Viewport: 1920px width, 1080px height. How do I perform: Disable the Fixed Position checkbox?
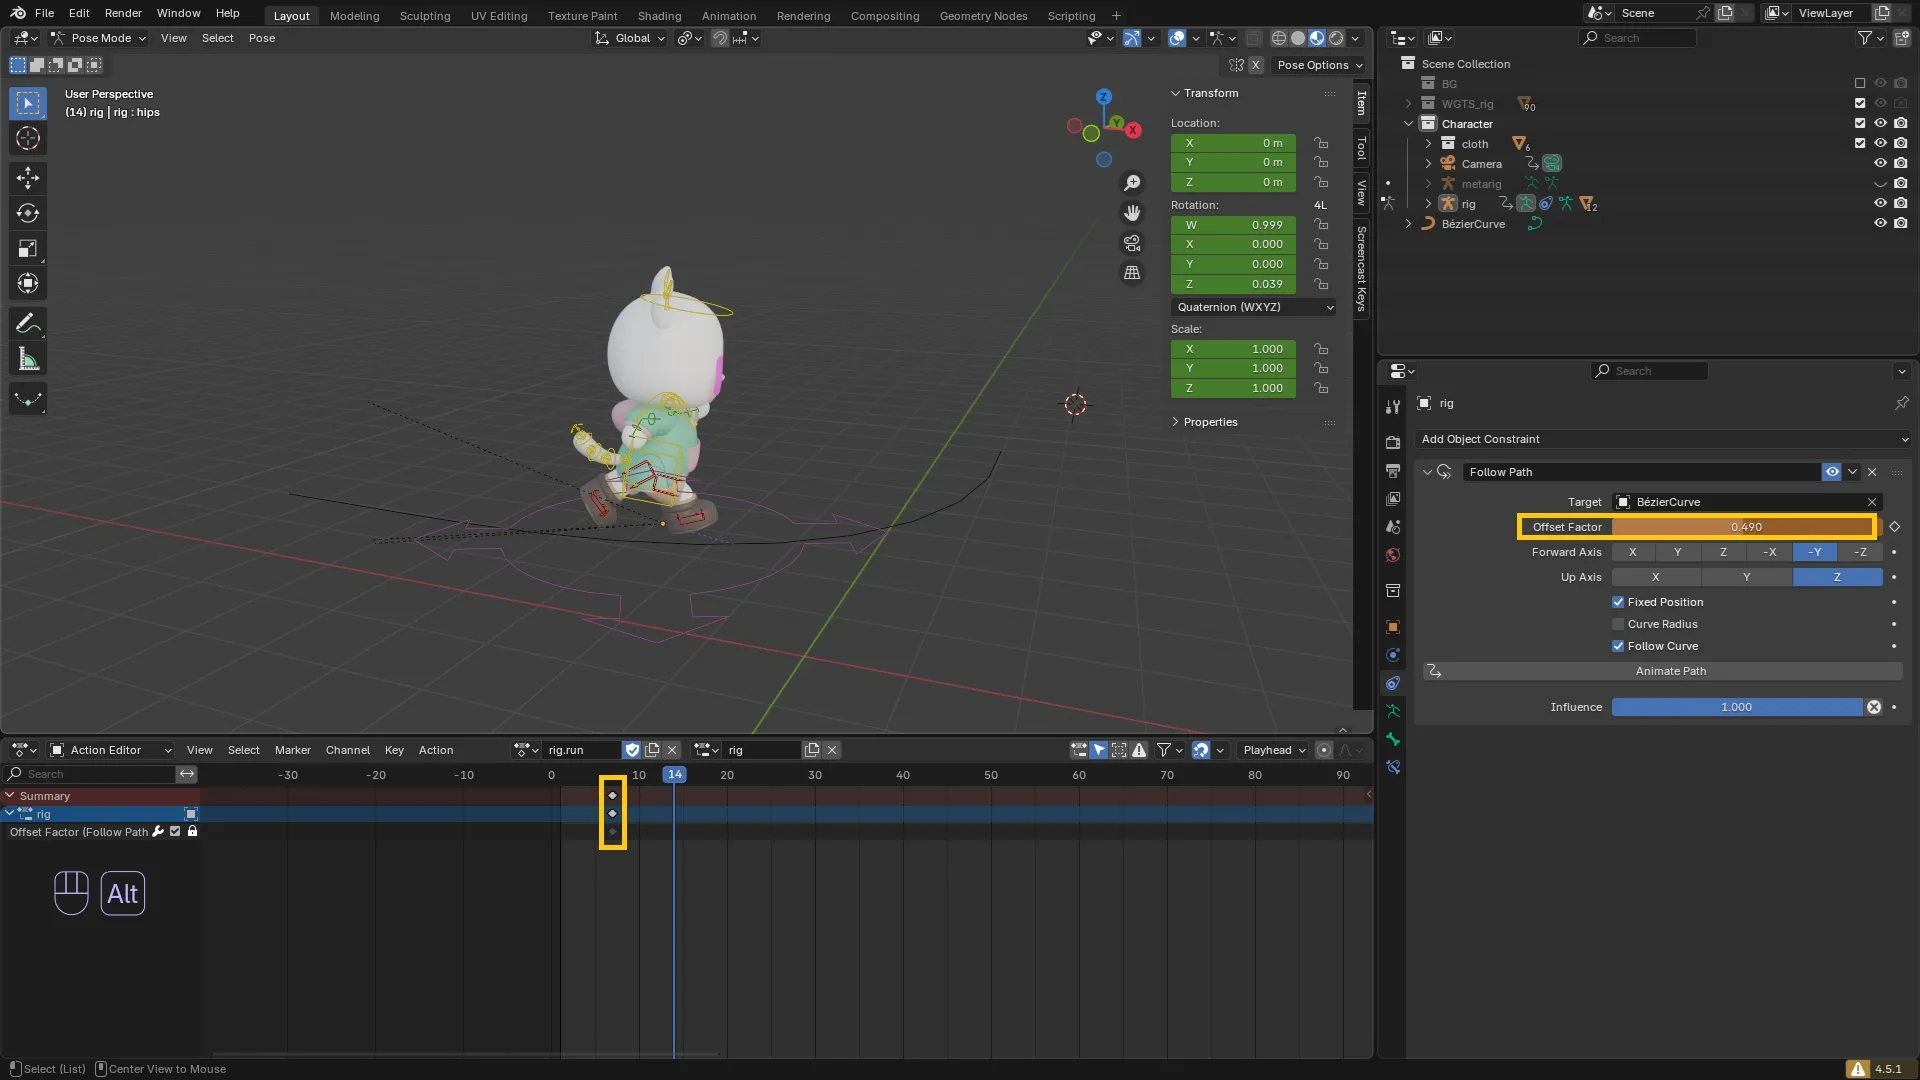pyautogui.click(x=1618, y=602)
